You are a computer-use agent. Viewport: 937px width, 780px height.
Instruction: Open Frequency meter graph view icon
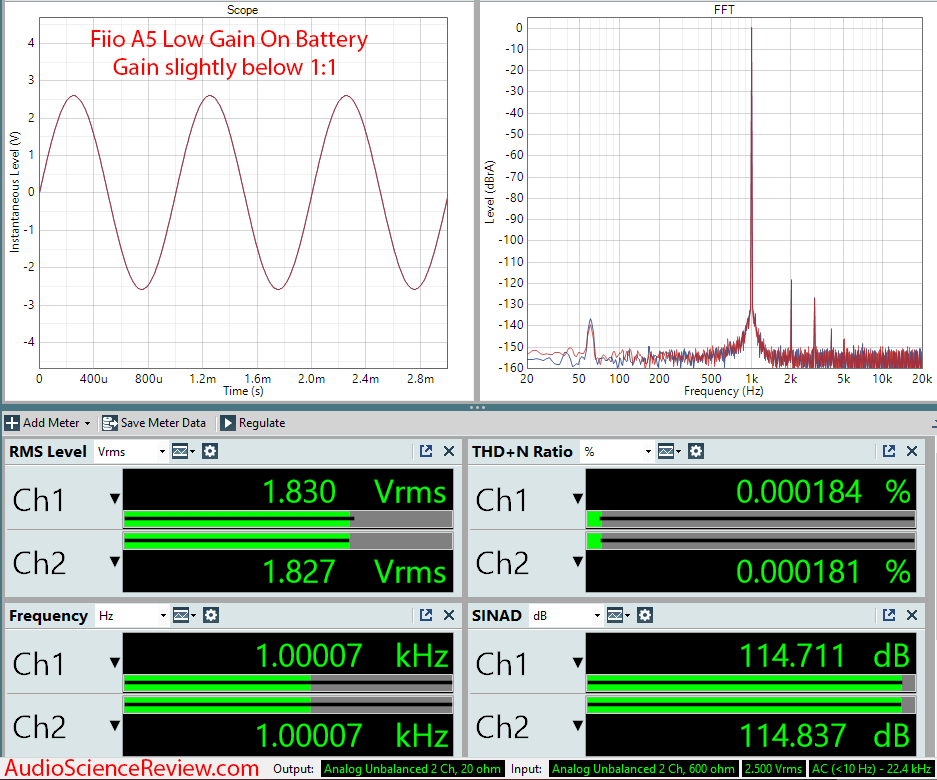click(x=184, y=616)
